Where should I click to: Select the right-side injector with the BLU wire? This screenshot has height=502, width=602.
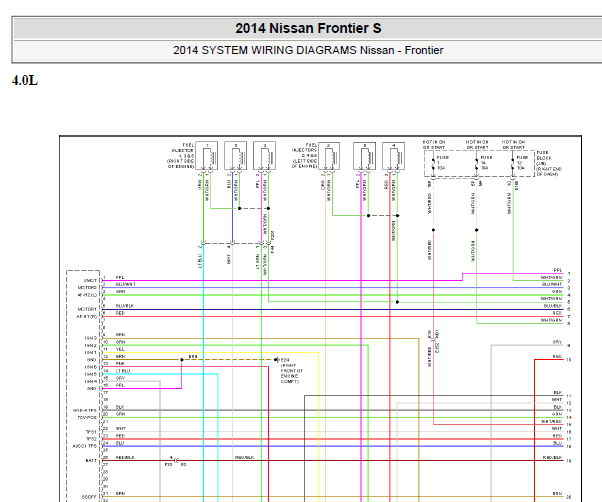coord(235,155)
